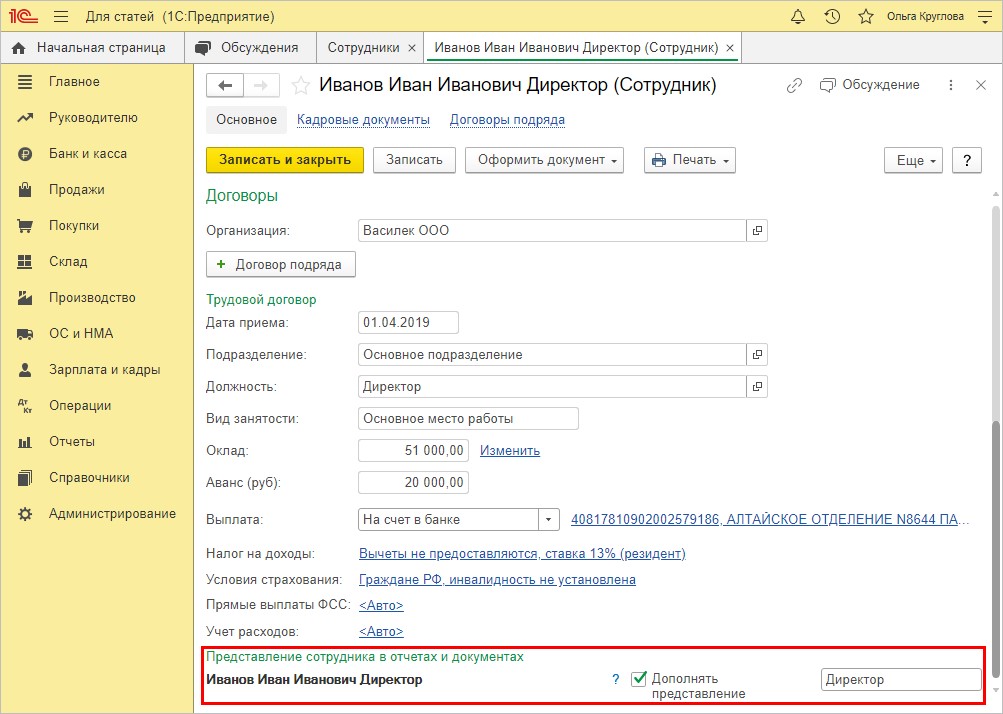The width and height of the screenshot is (1003, 714).
Task: Open Оформить документ dropdown
Action: (x=544, y=160)
